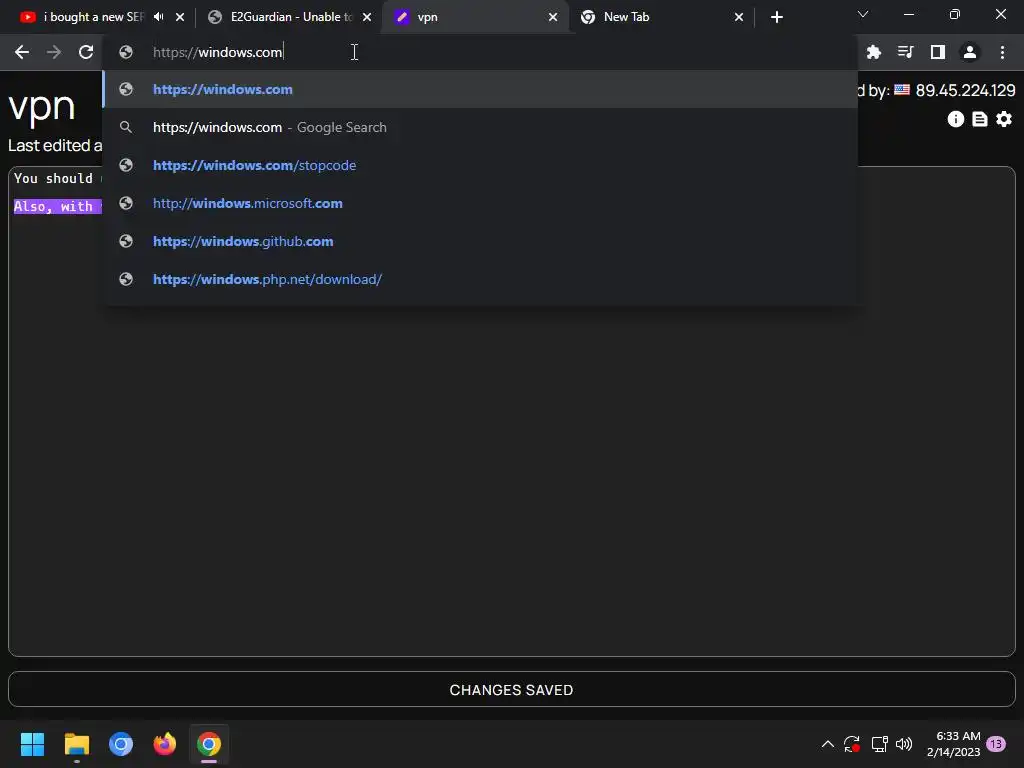Select the windows.com/stopcode suggestion

point(480,165)
